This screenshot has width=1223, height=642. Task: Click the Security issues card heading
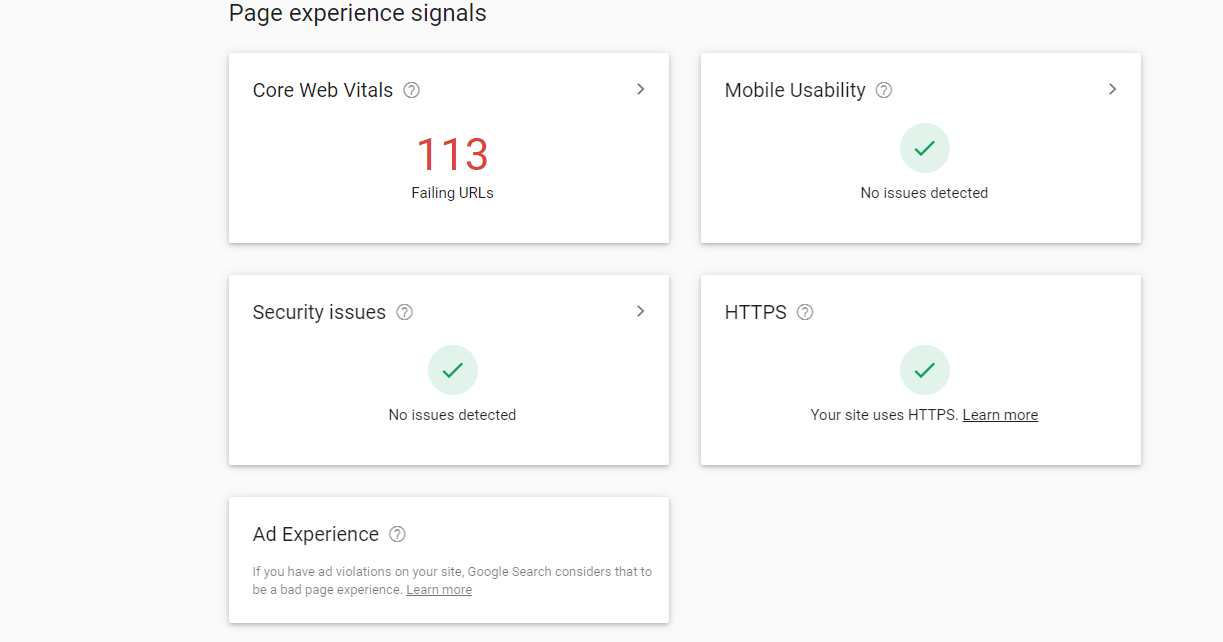[319, 312]
